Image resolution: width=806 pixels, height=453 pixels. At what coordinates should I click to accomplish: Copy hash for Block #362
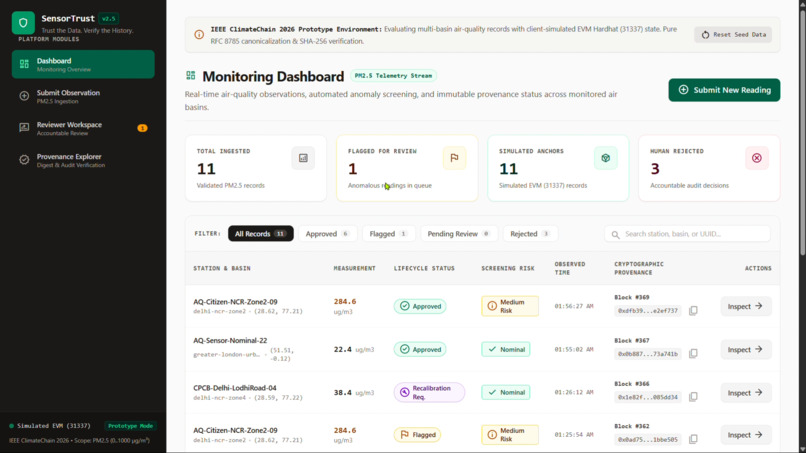coord(693,439)
